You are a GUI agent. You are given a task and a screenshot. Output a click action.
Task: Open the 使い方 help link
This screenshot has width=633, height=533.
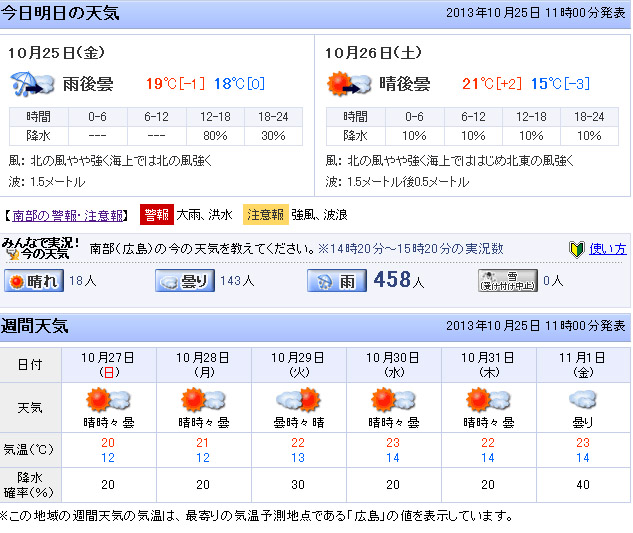(607, 249)
